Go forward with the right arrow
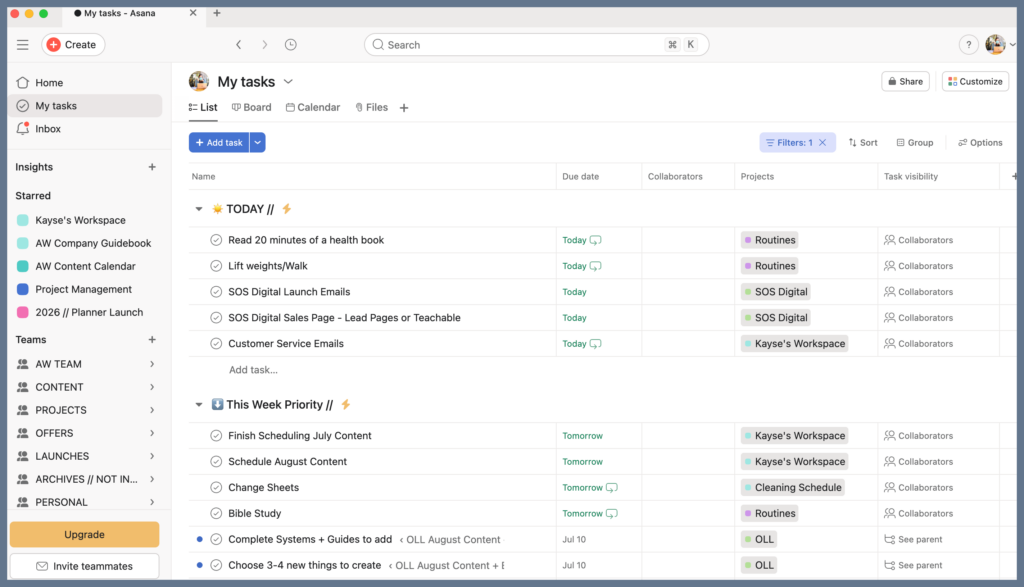Image resolution: width=1024 pixels, height=587 pixels. tap(264, 44)
